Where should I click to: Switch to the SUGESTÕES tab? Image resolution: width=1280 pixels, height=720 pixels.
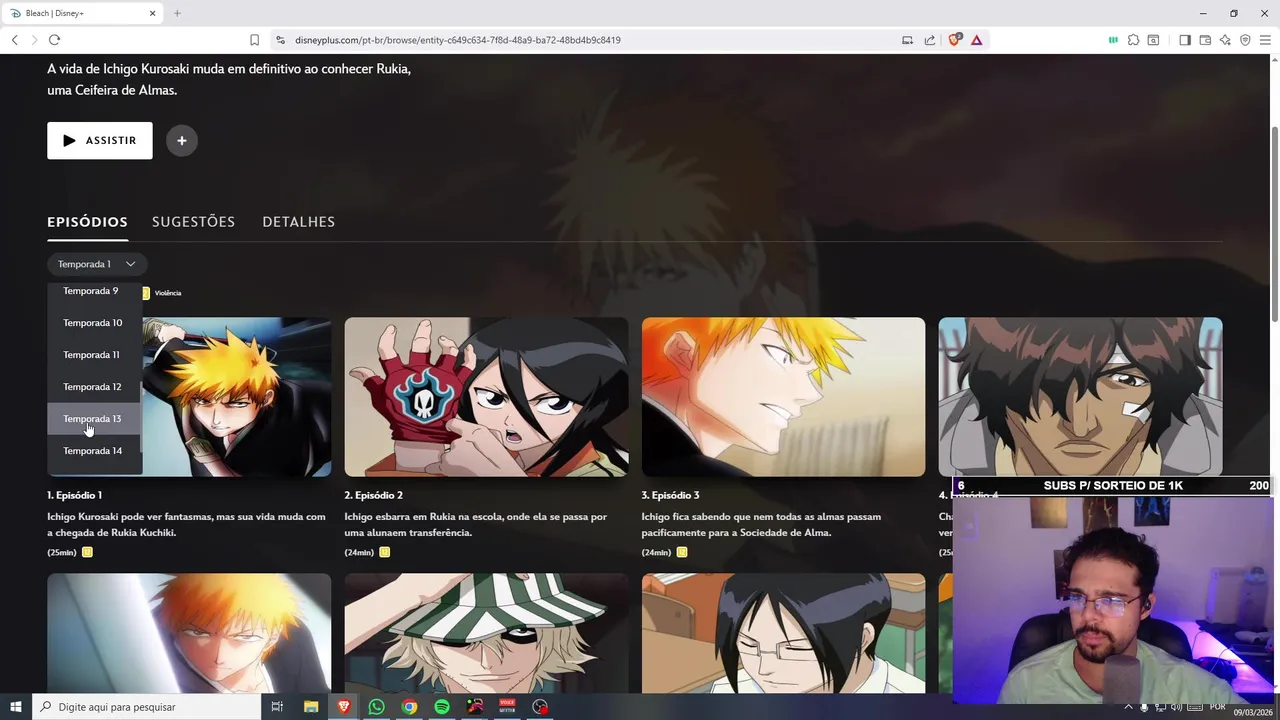(193, 222)
